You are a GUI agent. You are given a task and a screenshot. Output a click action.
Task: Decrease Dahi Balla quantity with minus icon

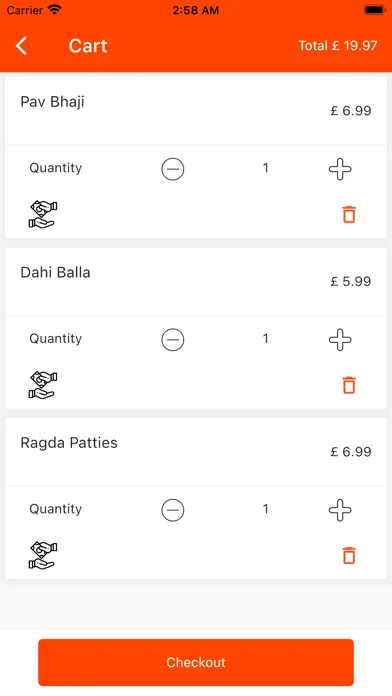click(173, 340)
